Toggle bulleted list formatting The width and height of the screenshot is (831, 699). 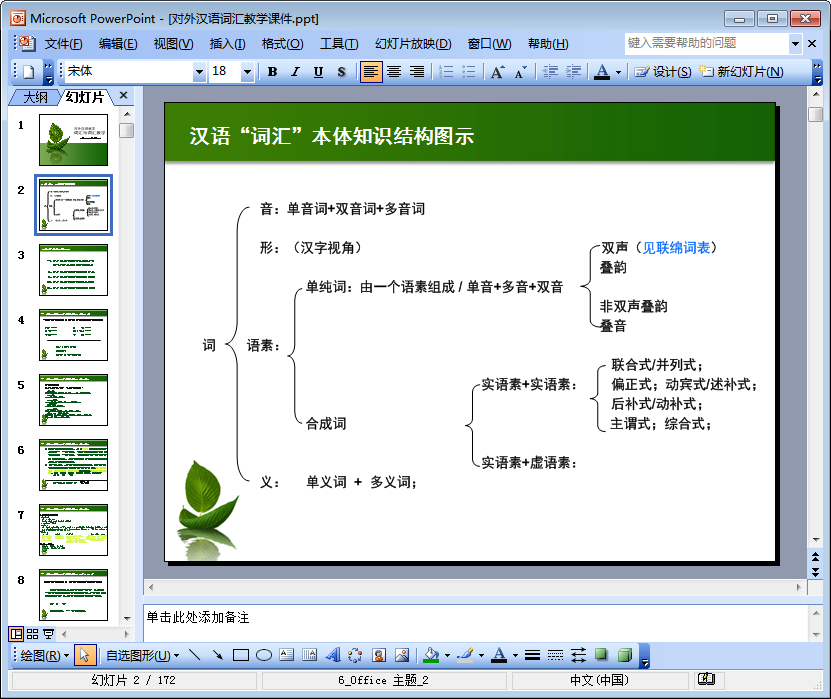pos(468,72)
